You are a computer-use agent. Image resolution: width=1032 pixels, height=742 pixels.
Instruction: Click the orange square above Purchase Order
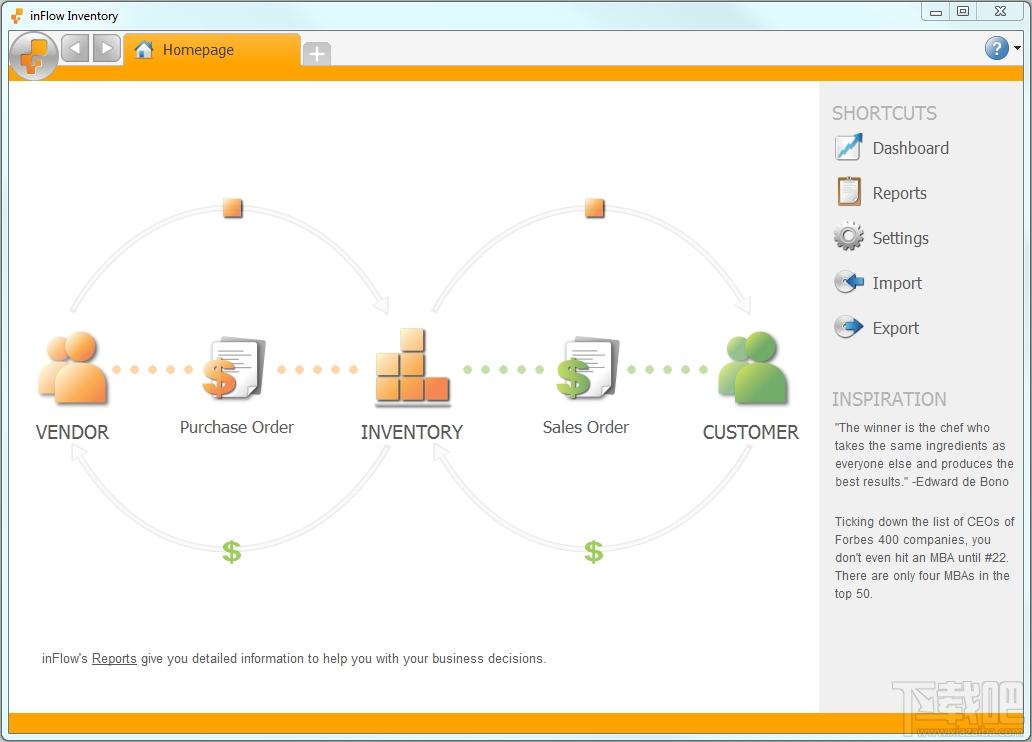[232, 208]
